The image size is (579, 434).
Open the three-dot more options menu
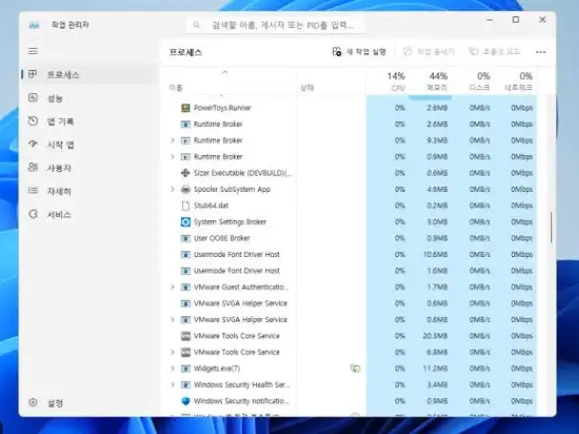pos(541,52)
